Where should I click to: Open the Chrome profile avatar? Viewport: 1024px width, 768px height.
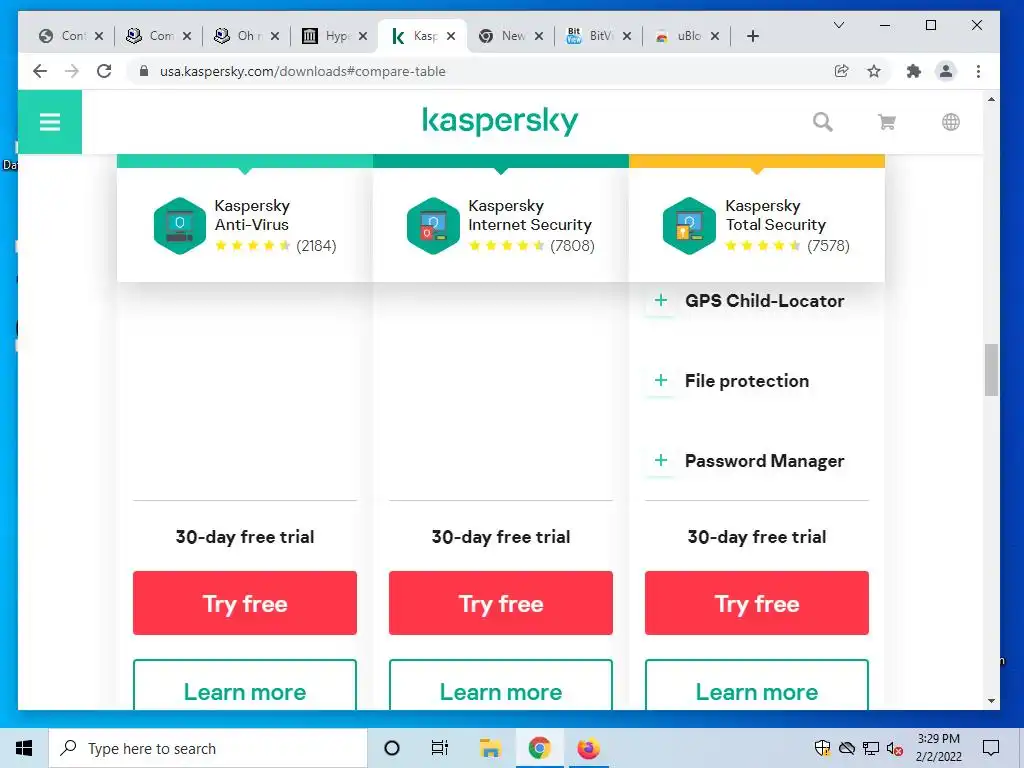[x=946, y=71]
